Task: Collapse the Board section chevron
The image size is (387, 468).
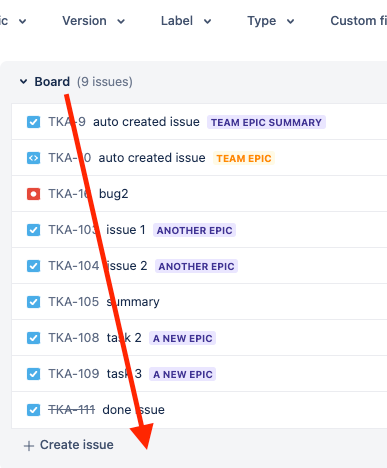Action: pos(23,81)
